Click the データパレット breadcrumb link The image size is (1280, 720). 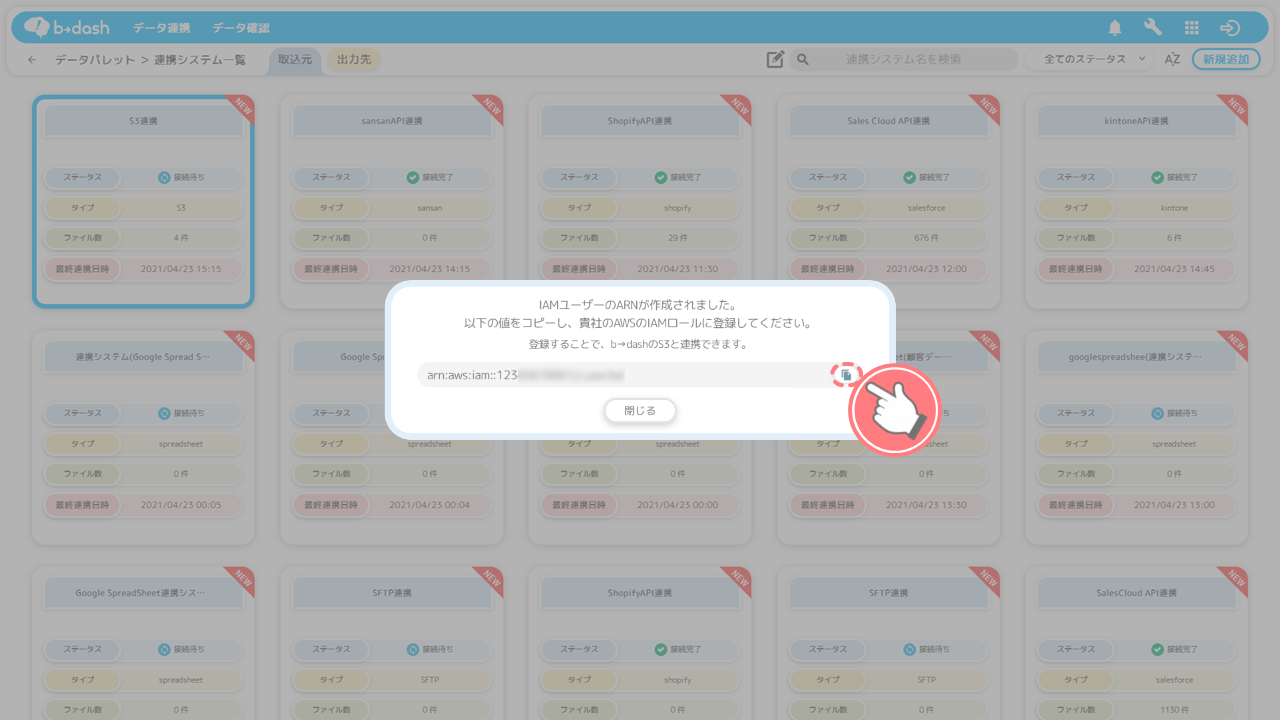point(95,60)
